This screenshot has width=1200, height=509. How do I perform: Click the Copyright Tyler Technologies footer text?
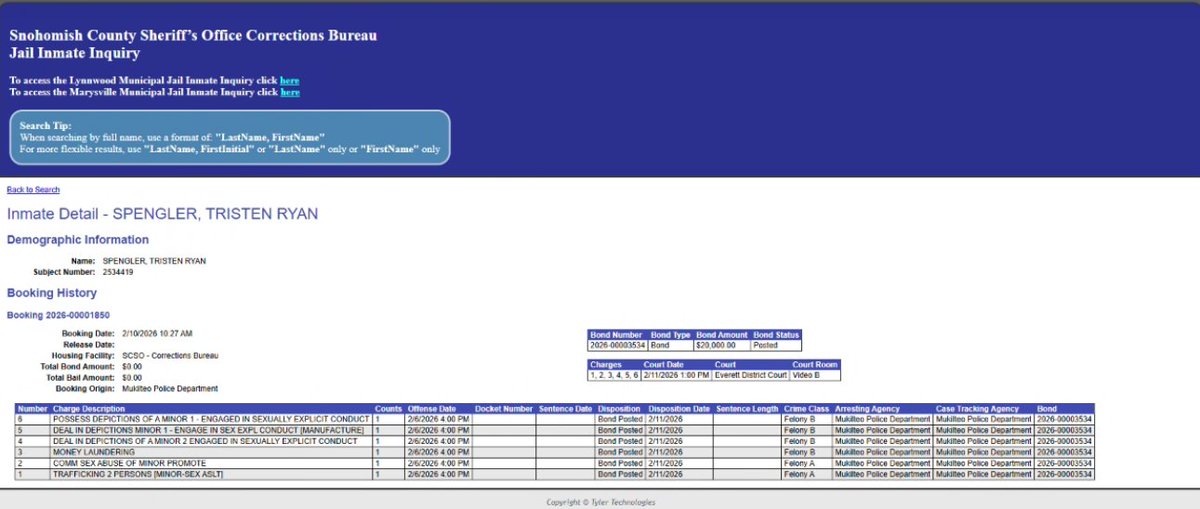(x=601, y=502)
